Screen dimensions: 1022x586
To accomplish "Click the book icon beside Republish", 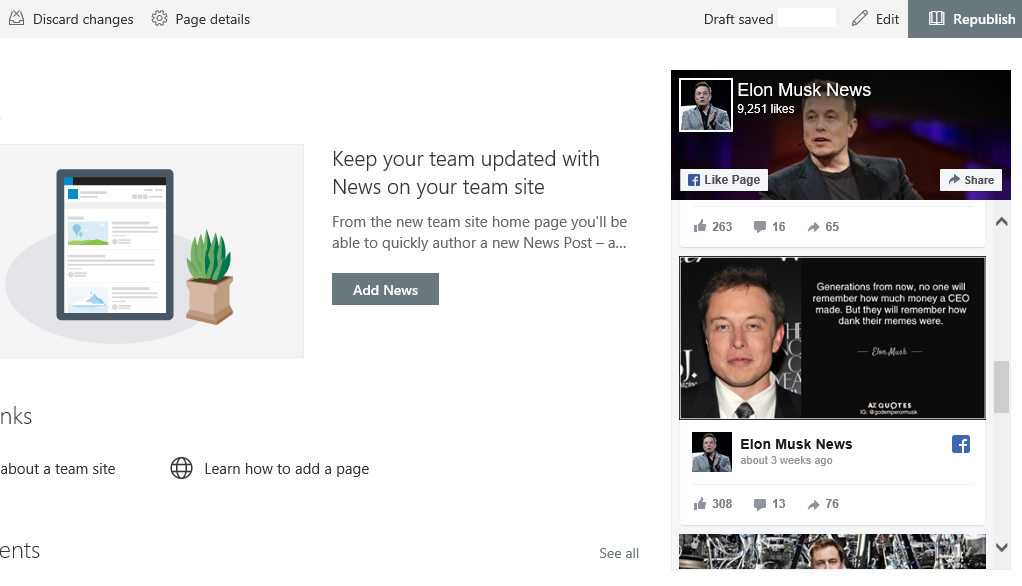I will 938,18.
